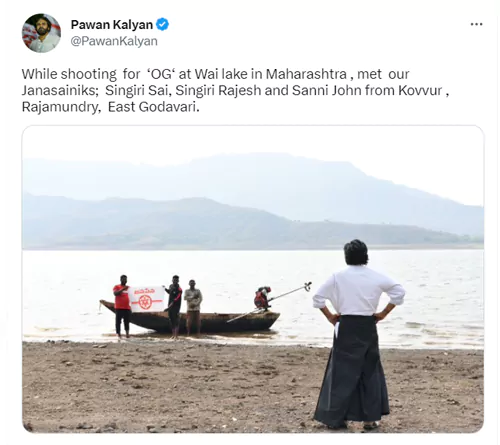Viewport: 500px width, 445px height.
Task: Click the person crouching on boat bow
Action: click(x=262, y=298)
